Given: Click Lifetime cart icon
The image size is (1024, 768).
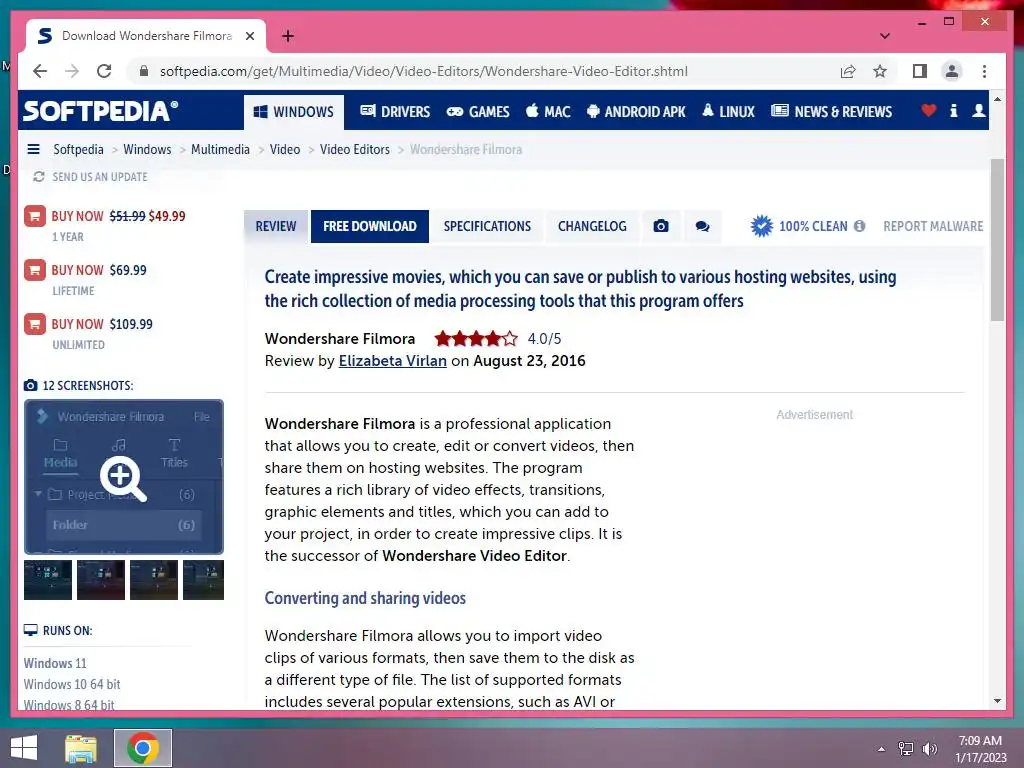Looking at the screenshot, I should [35, 270].
